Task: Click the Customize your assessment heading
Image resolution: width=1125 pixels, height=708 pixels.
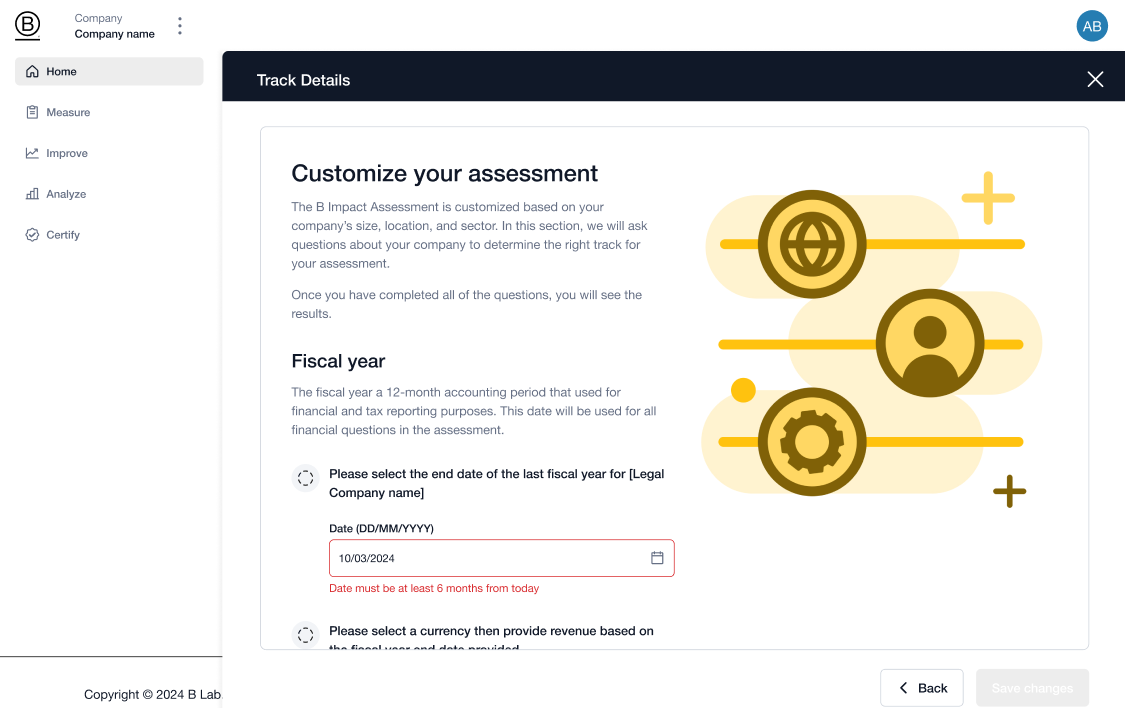Action: [x=444, y=174]
